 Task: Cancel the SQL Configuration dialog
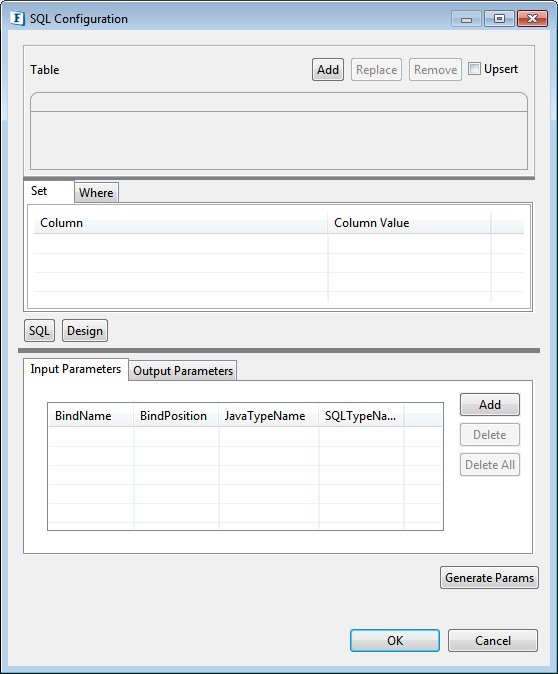[493, 640]
